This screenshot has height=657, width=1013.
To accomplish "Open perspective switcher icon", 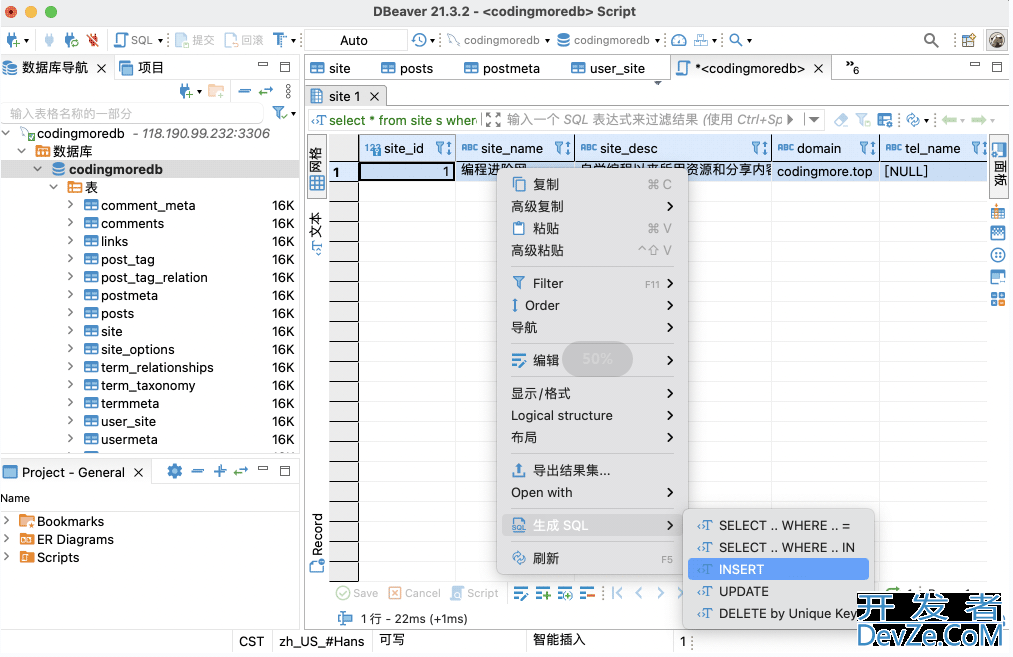I will point(968,40).
